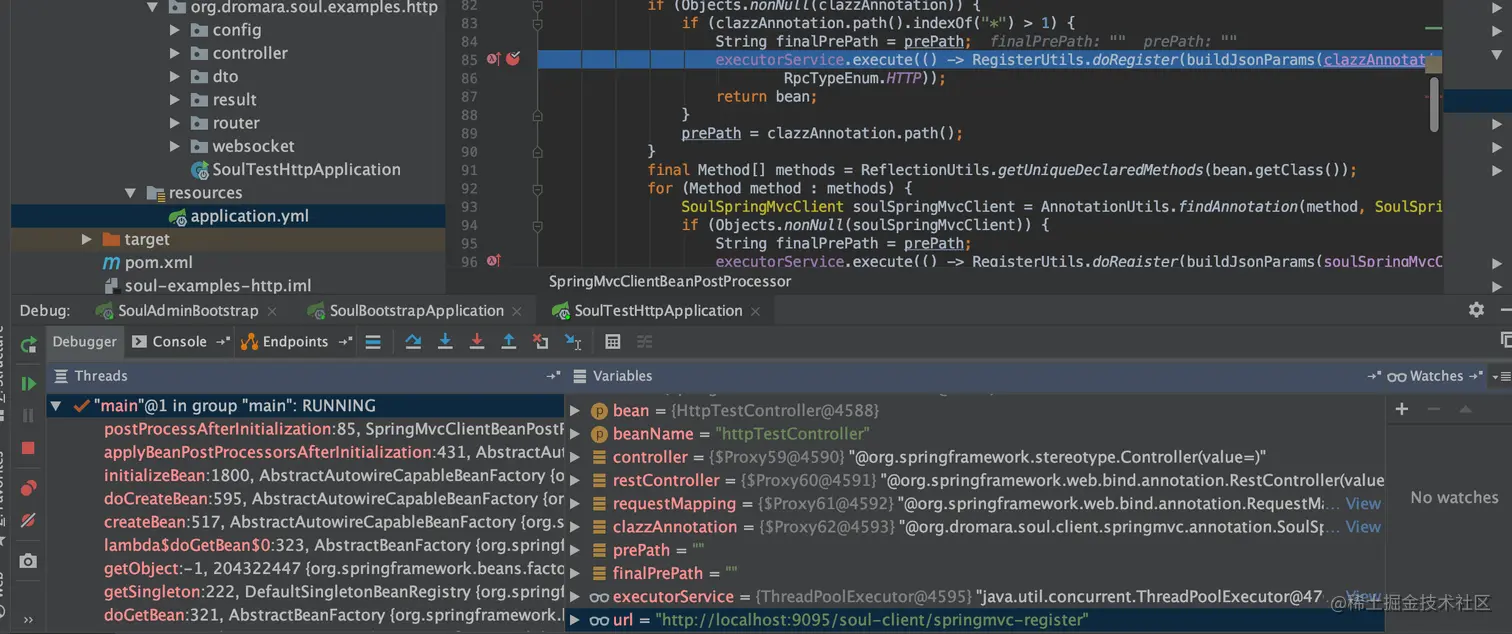Toggle the breakpoint on line 96

pos(493,261)
